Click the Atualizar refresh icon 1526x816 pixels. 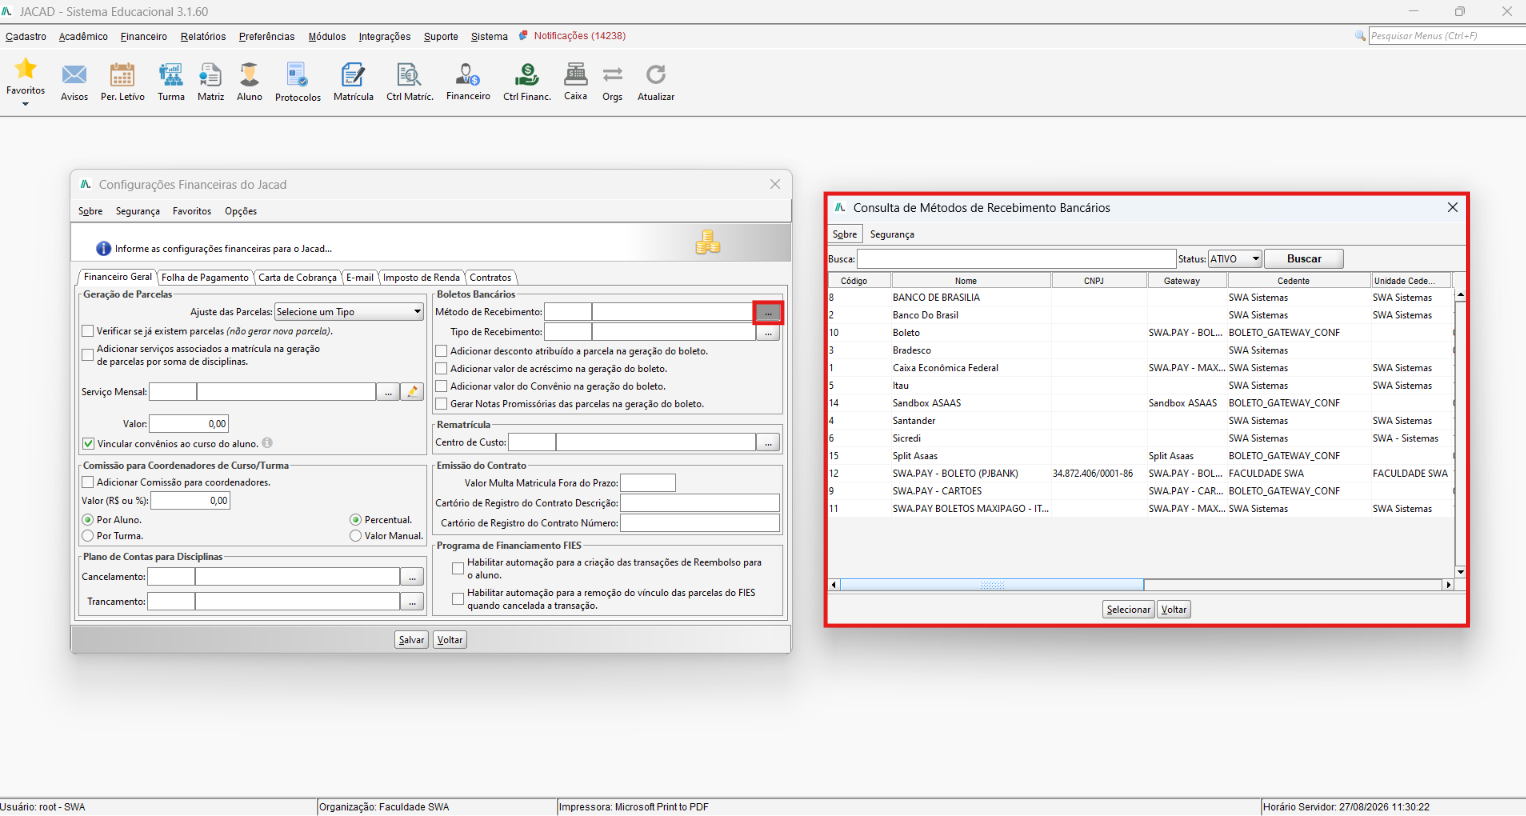pyautogui.click(x=656, y=75)
